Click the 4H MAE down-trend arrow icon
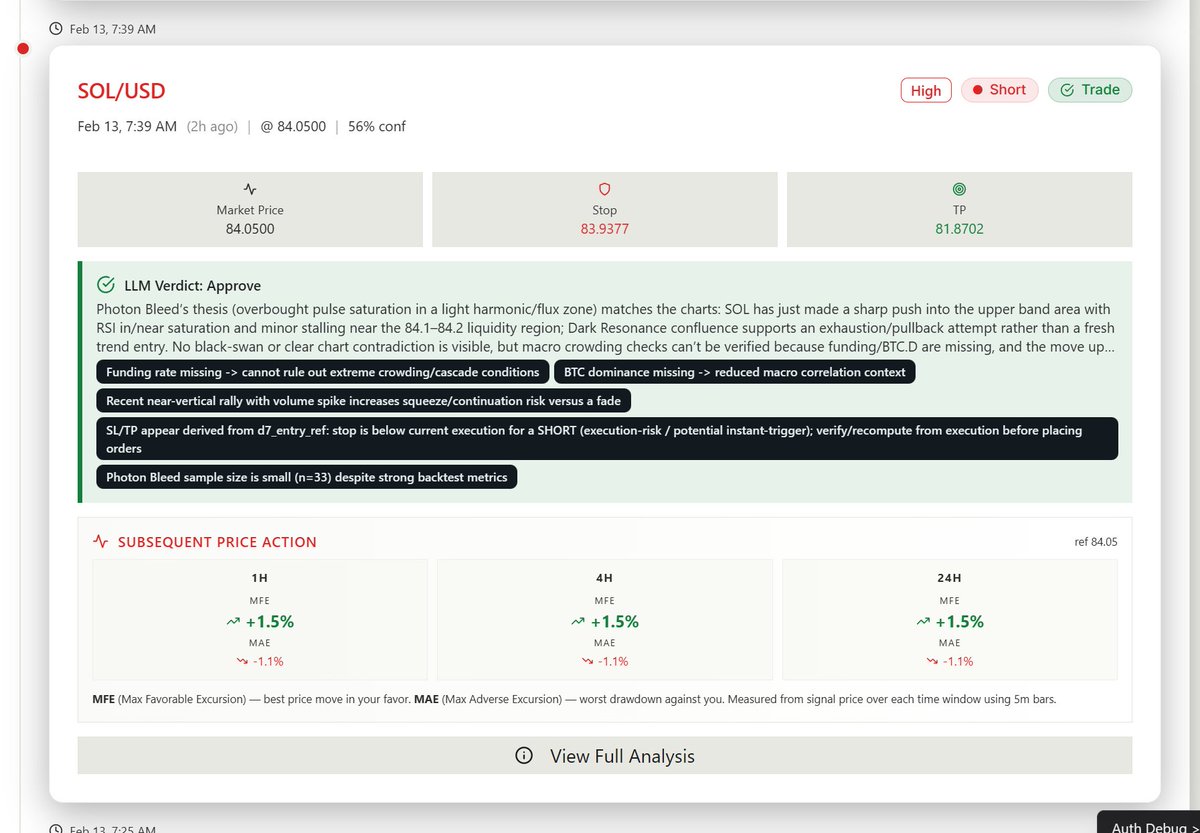1200x833 pixels. 587,661
